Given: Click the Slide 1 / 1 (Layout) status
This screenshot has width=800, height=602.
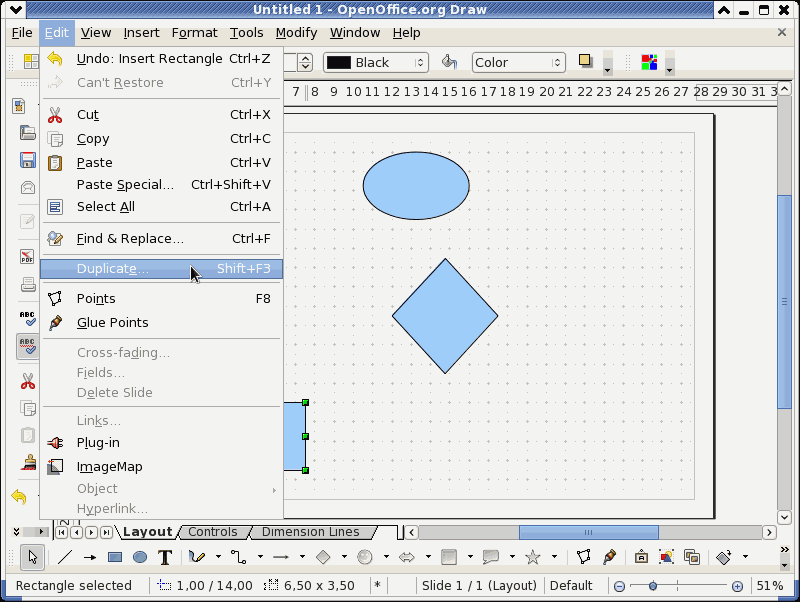Looking at the screenshot, I should (479, 586).
